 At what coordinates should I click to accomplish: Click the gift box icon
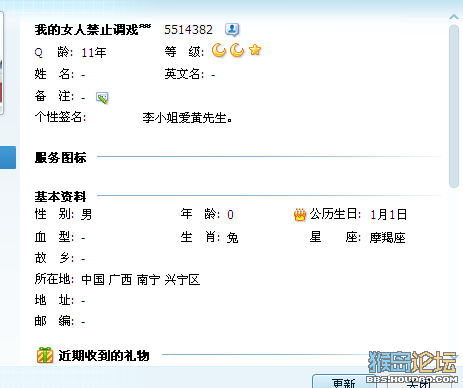pos(45,355)
